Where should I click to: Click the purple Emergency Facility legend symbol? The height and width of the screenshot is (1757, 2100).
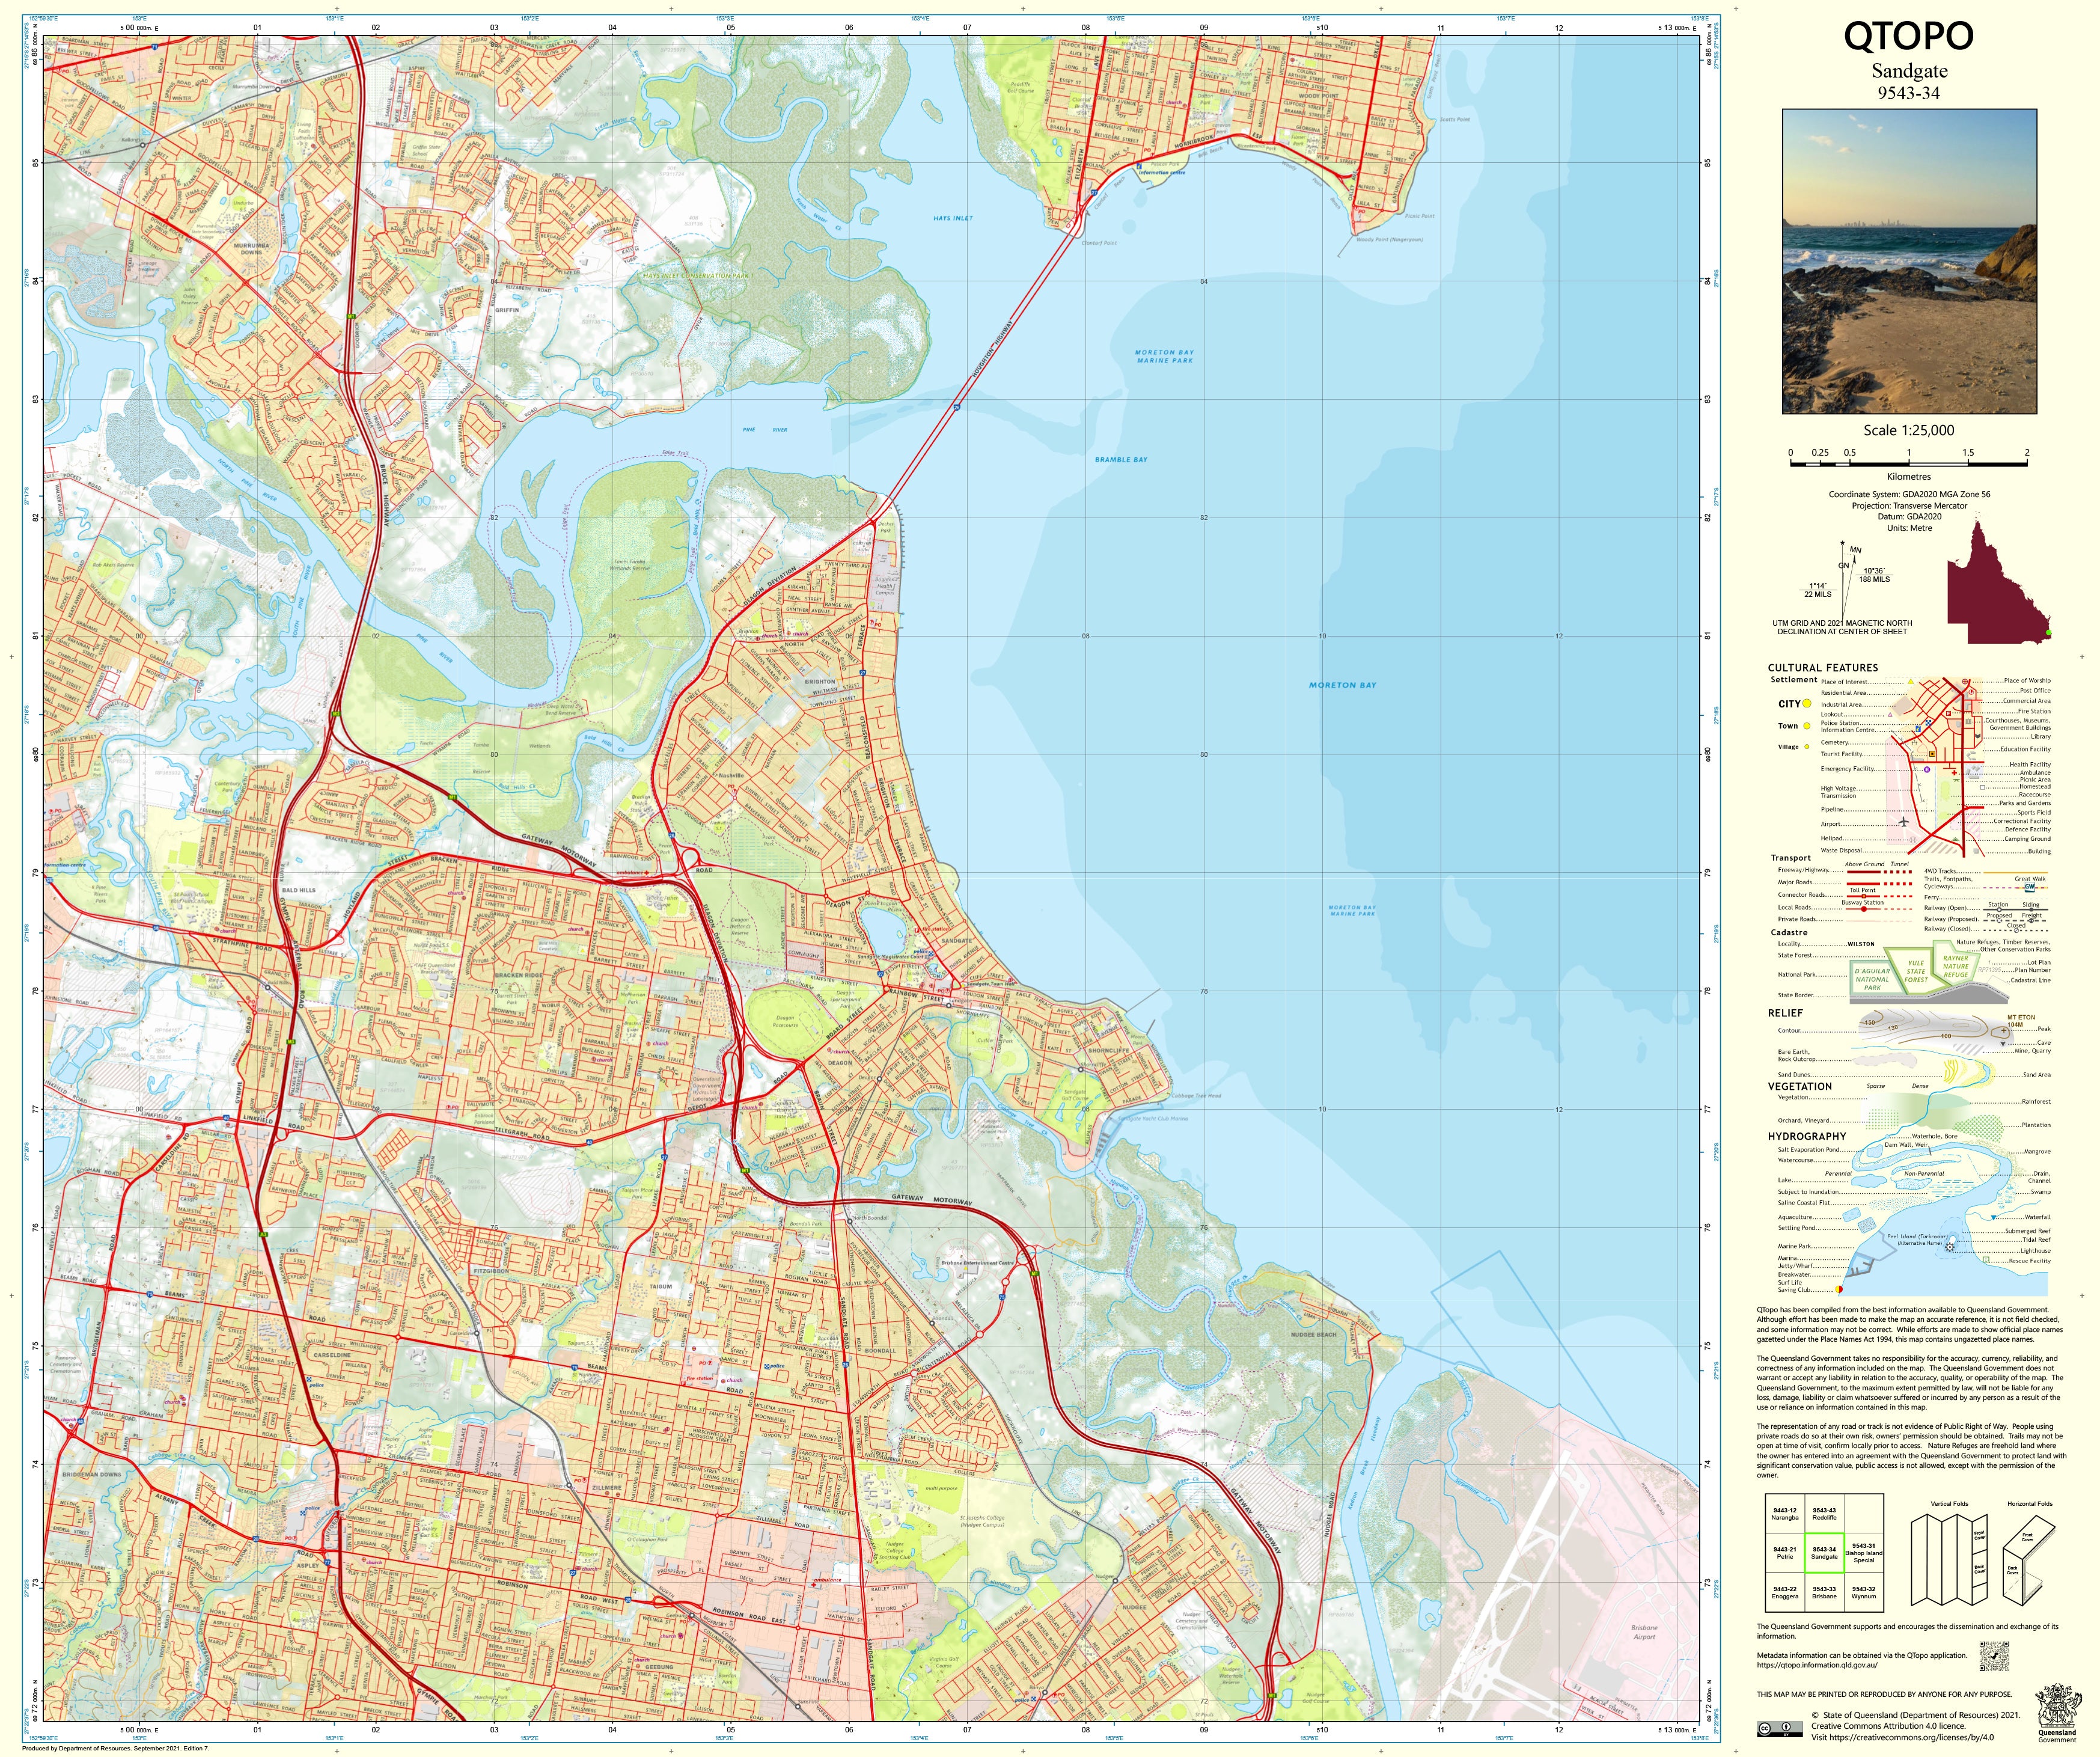click(1927, 769)
